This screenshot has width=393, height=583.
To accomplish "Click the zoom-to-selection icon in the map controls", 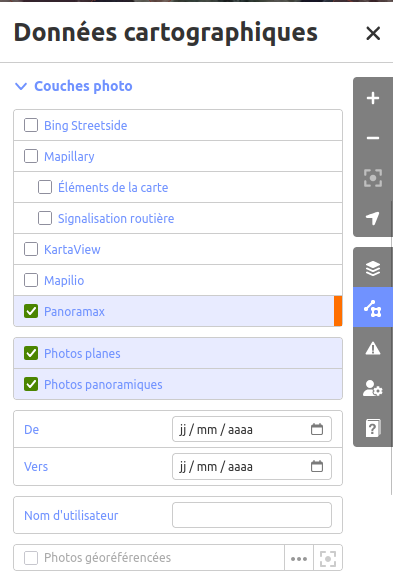I will [x=373, y=178].
